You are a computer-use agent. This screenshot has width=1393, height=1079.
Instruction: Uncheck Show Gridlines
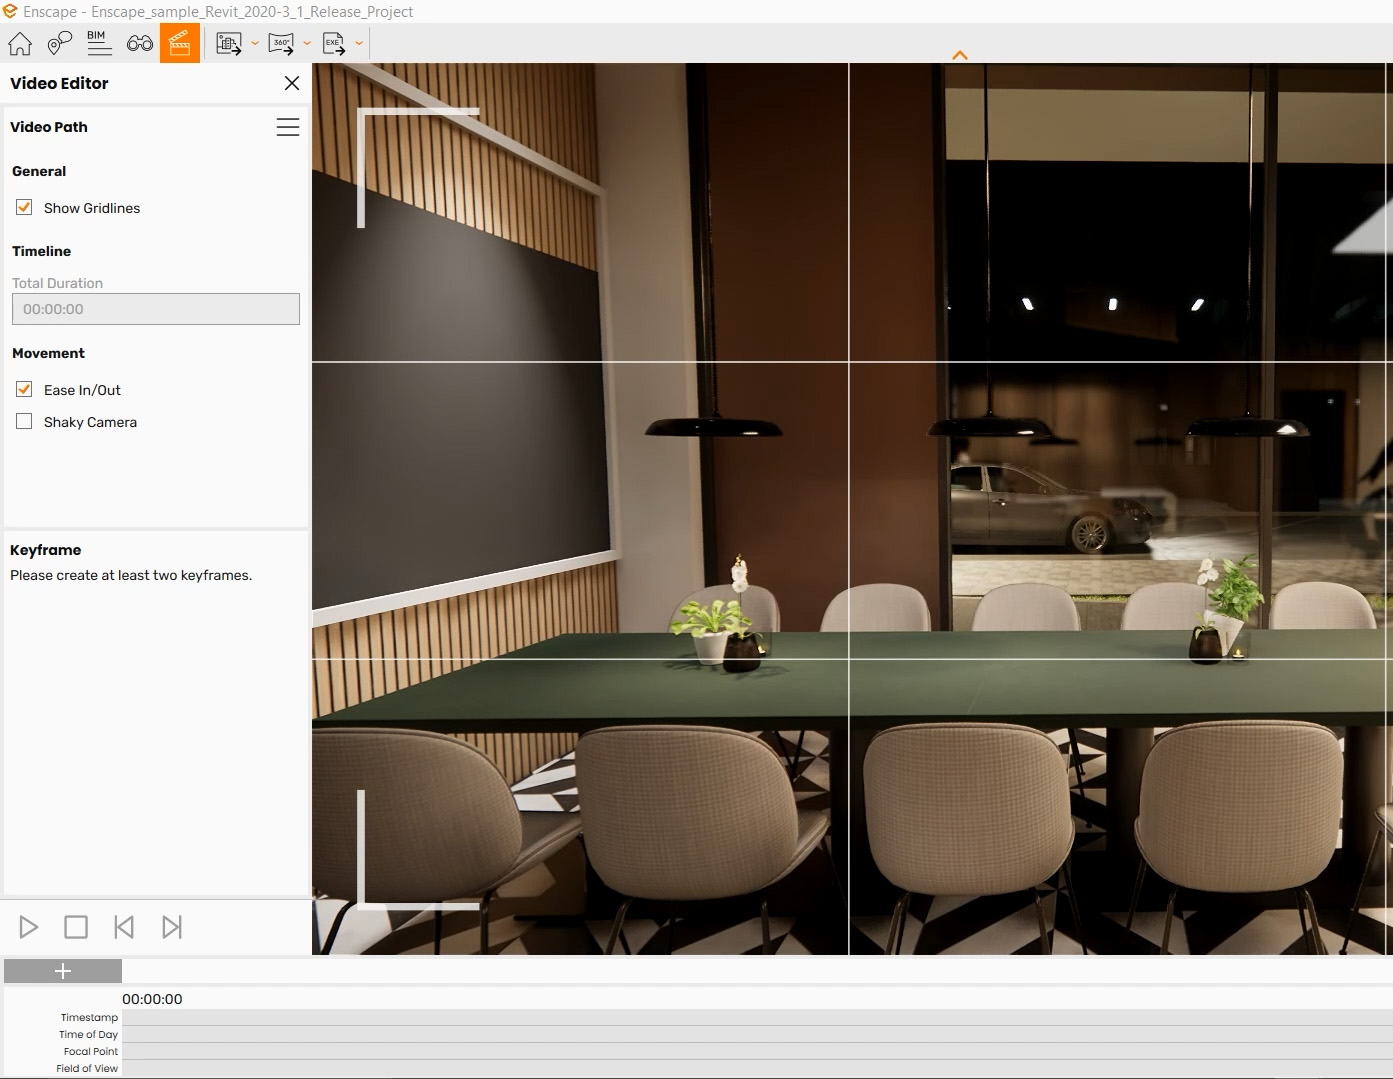click(23, 207)
